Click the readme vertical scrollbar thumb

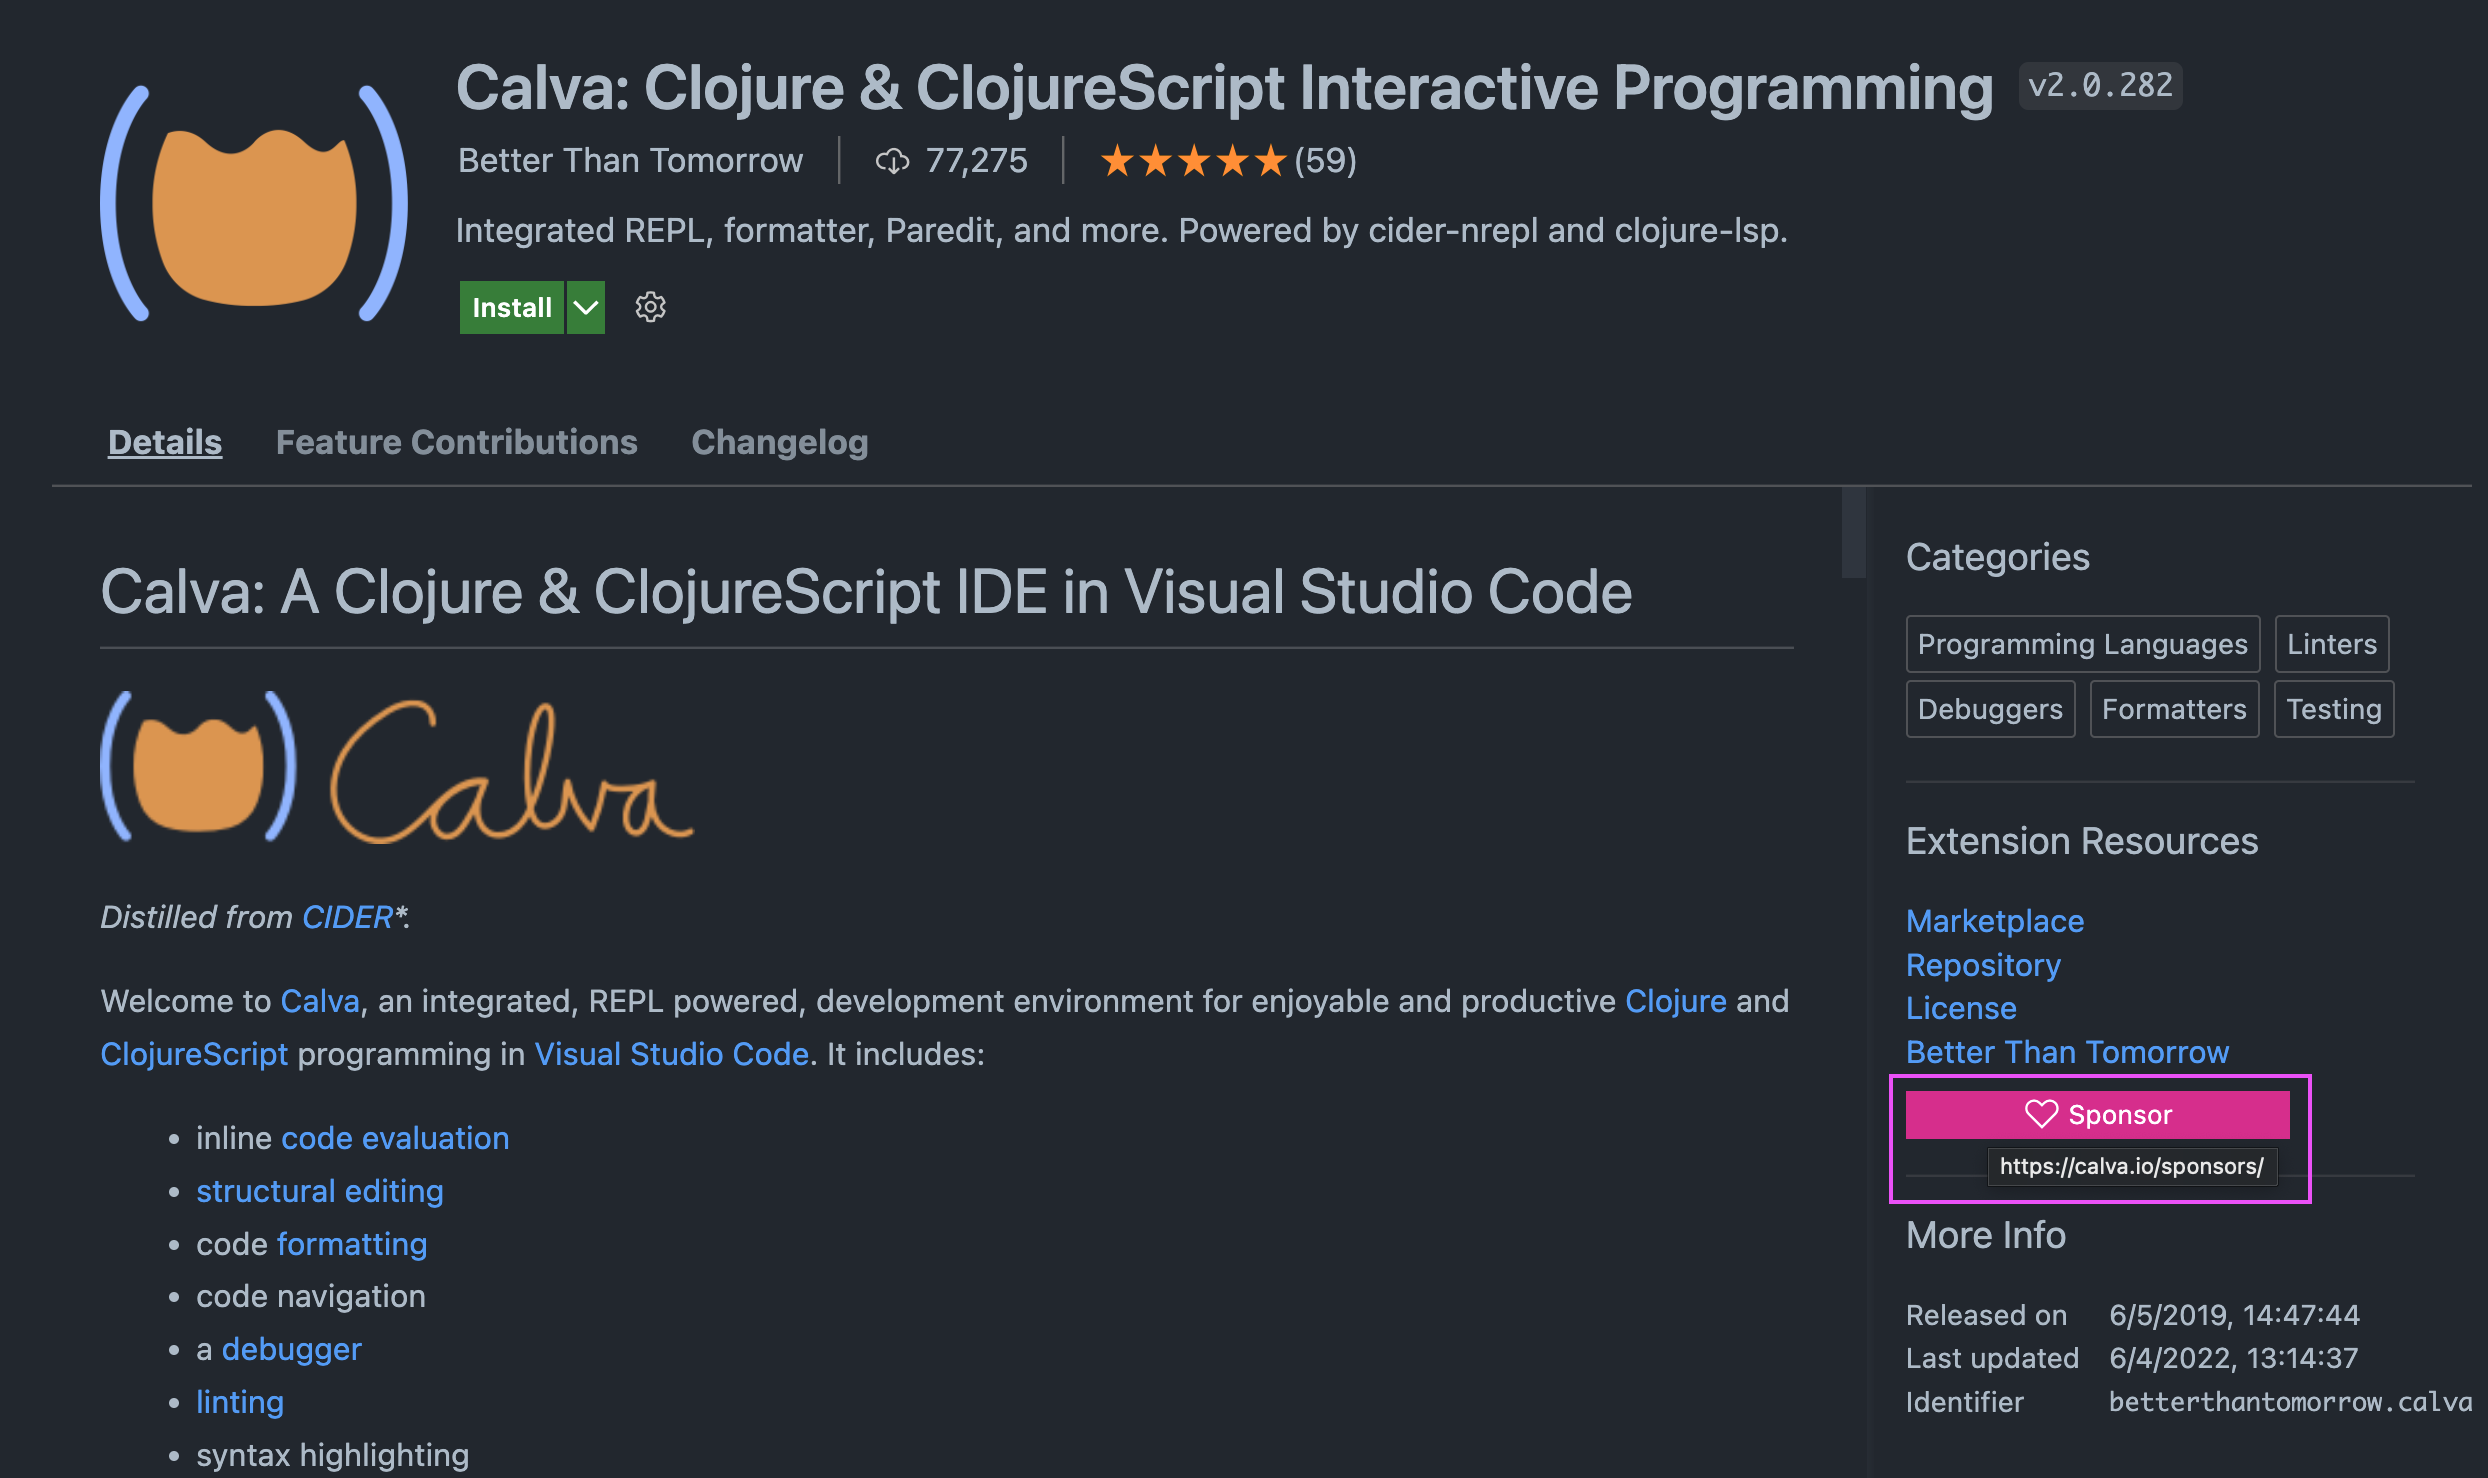(x=1853, y=532)
